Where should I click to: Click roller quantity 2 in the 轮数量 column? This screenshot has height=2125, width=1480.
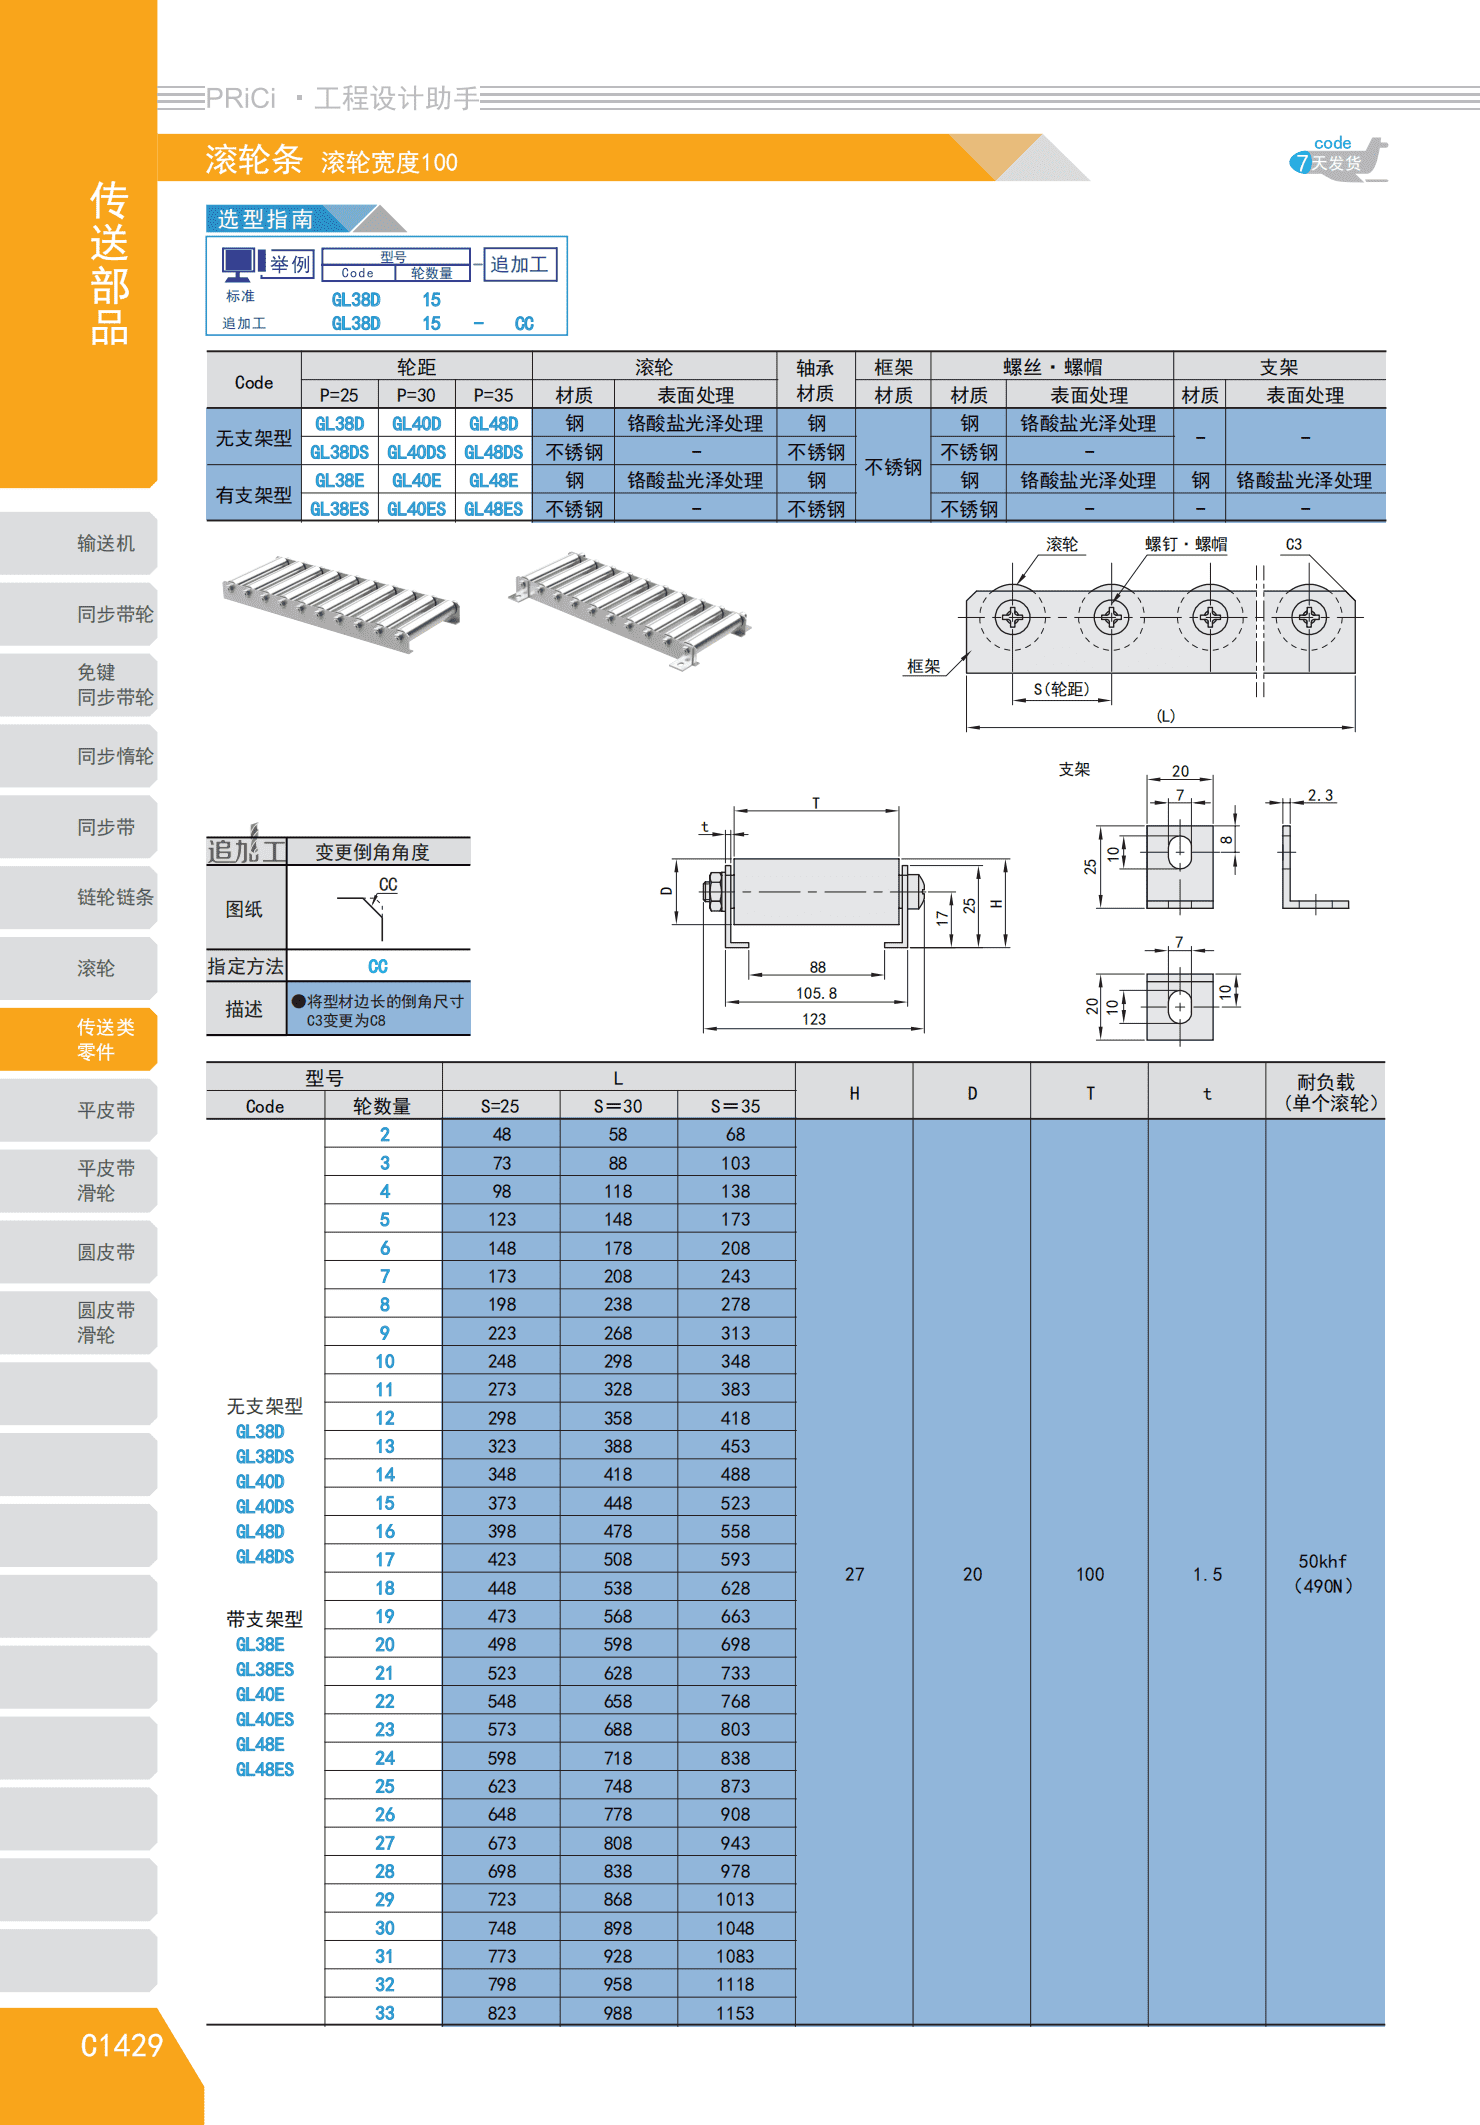click(x=384, y=1134)
